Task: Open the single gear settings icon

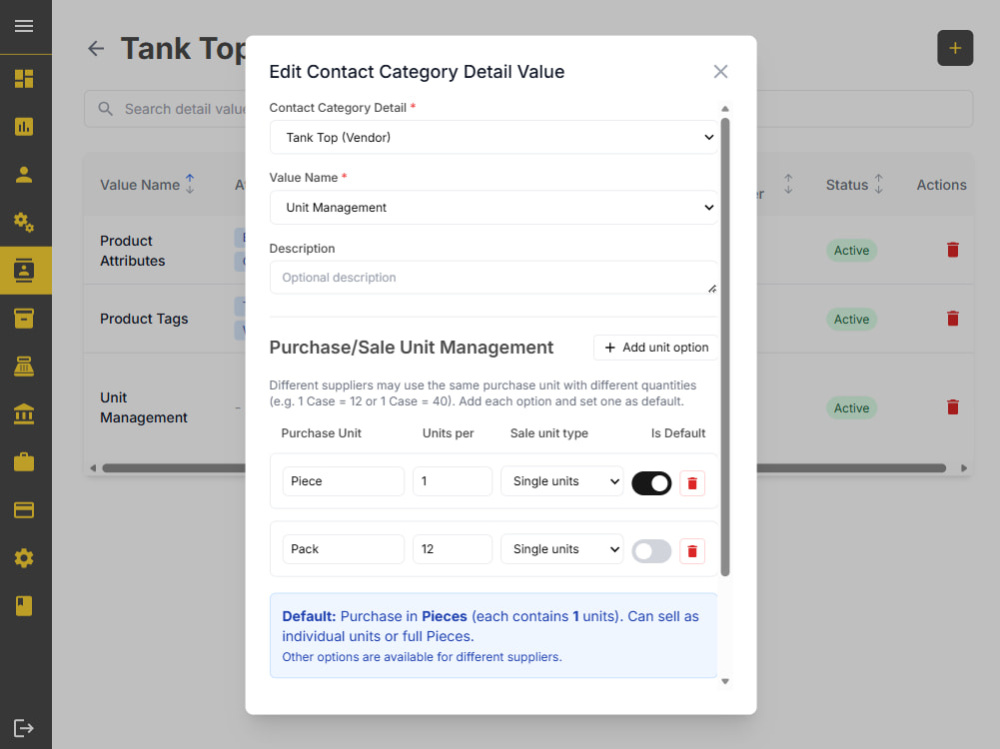Action: coord(24,558)
